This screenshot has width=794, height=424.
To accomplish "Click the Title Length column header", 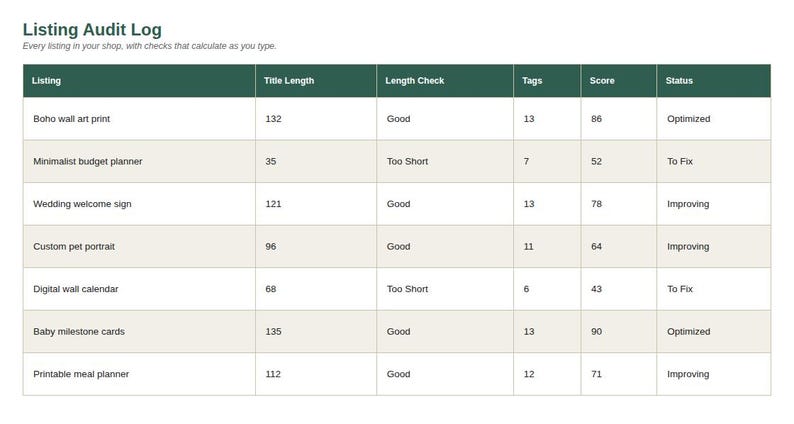I will (x=316, y=81).
